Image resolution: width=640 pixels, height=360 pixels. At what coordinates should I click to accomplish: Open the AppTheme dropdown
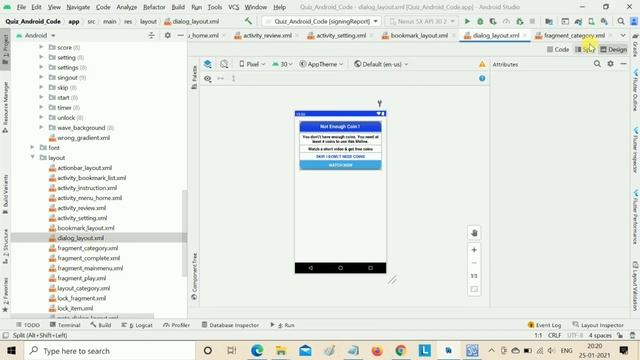coord(321,64)
